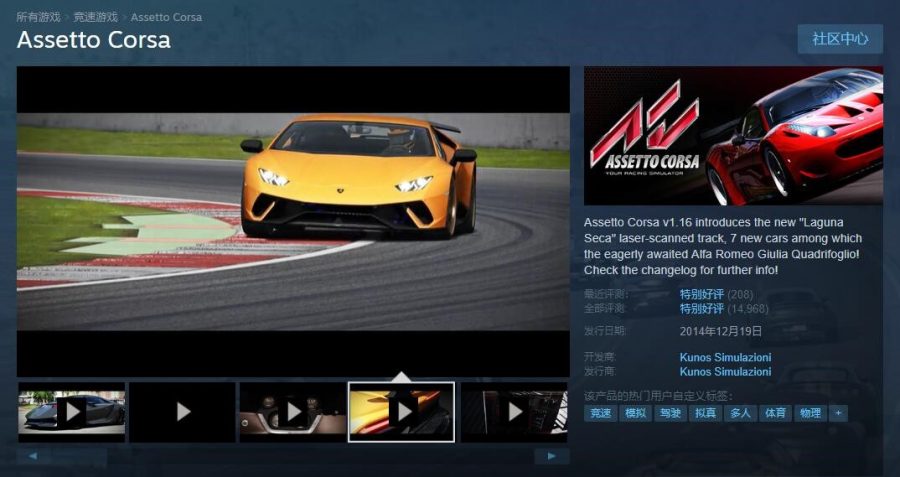Play the fifth partially visible video thumbnail

(x=514, y=412)
